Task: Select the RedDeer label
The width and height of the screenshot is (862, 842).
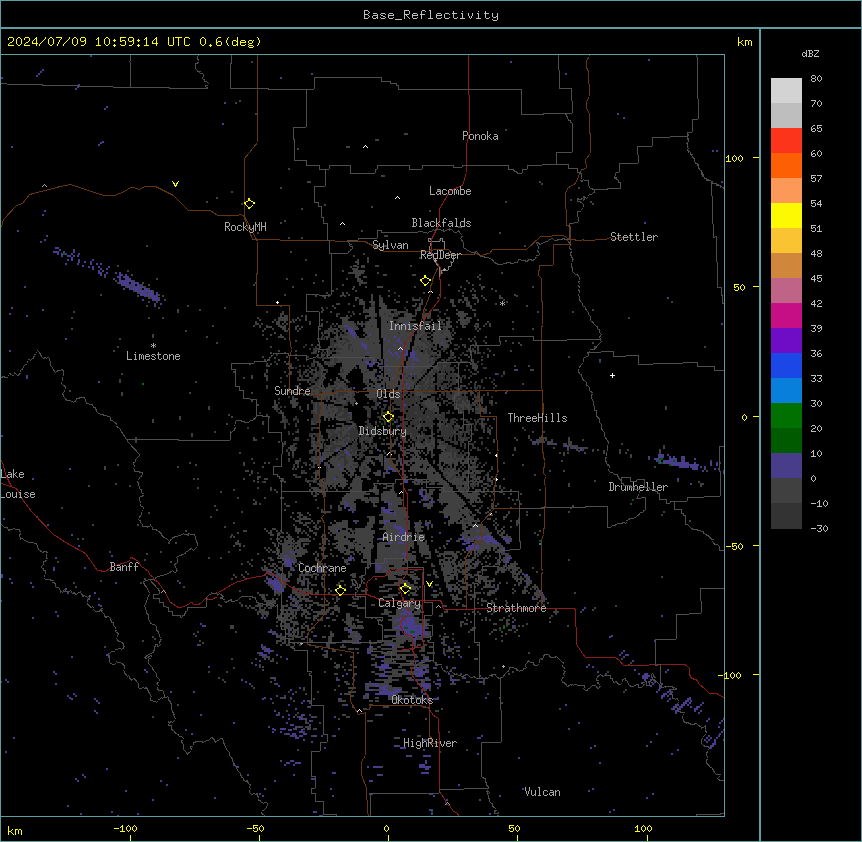Action: (x=440, y=255)
